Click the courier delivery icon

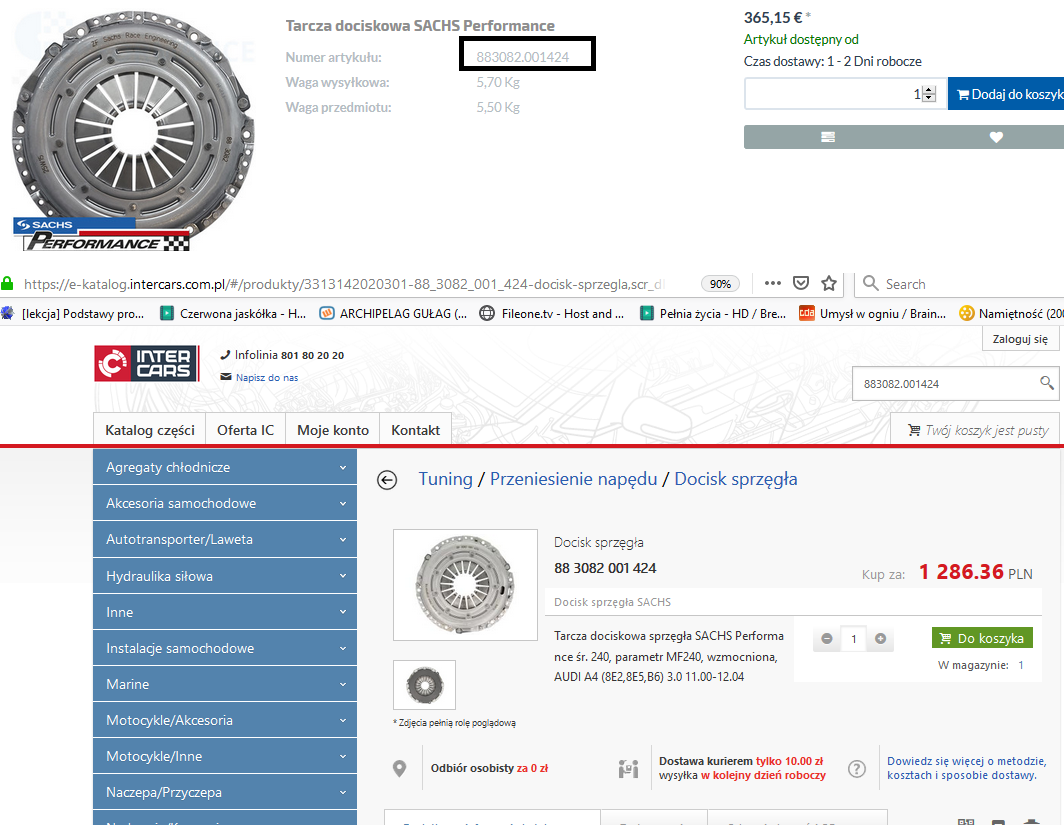pyautogui.click(x=628, y=769)
